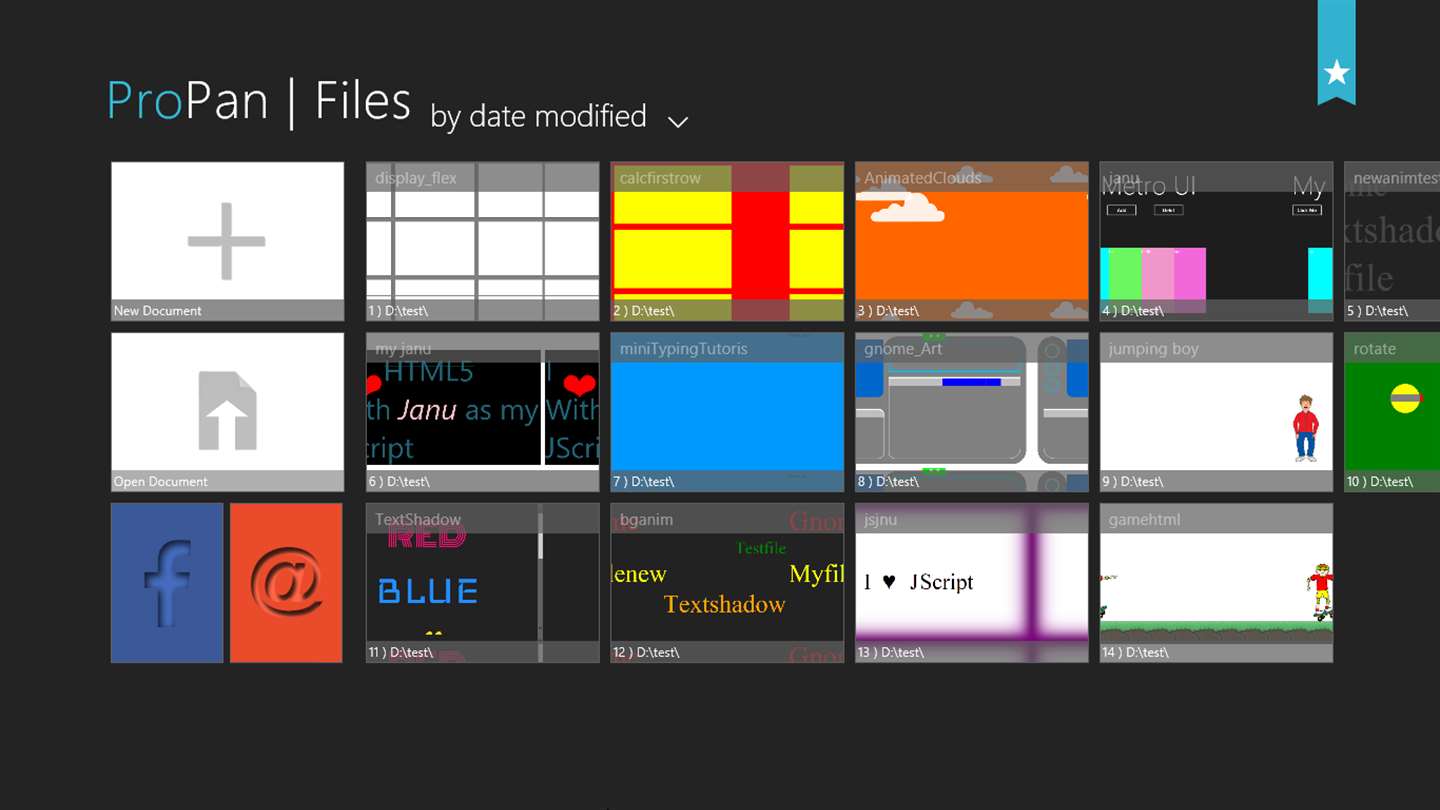Click the '10 ) D:\test\' path label
The width and height of the screenshot is (1440, 810).
pyautogui.click(x=1380, y=482)
